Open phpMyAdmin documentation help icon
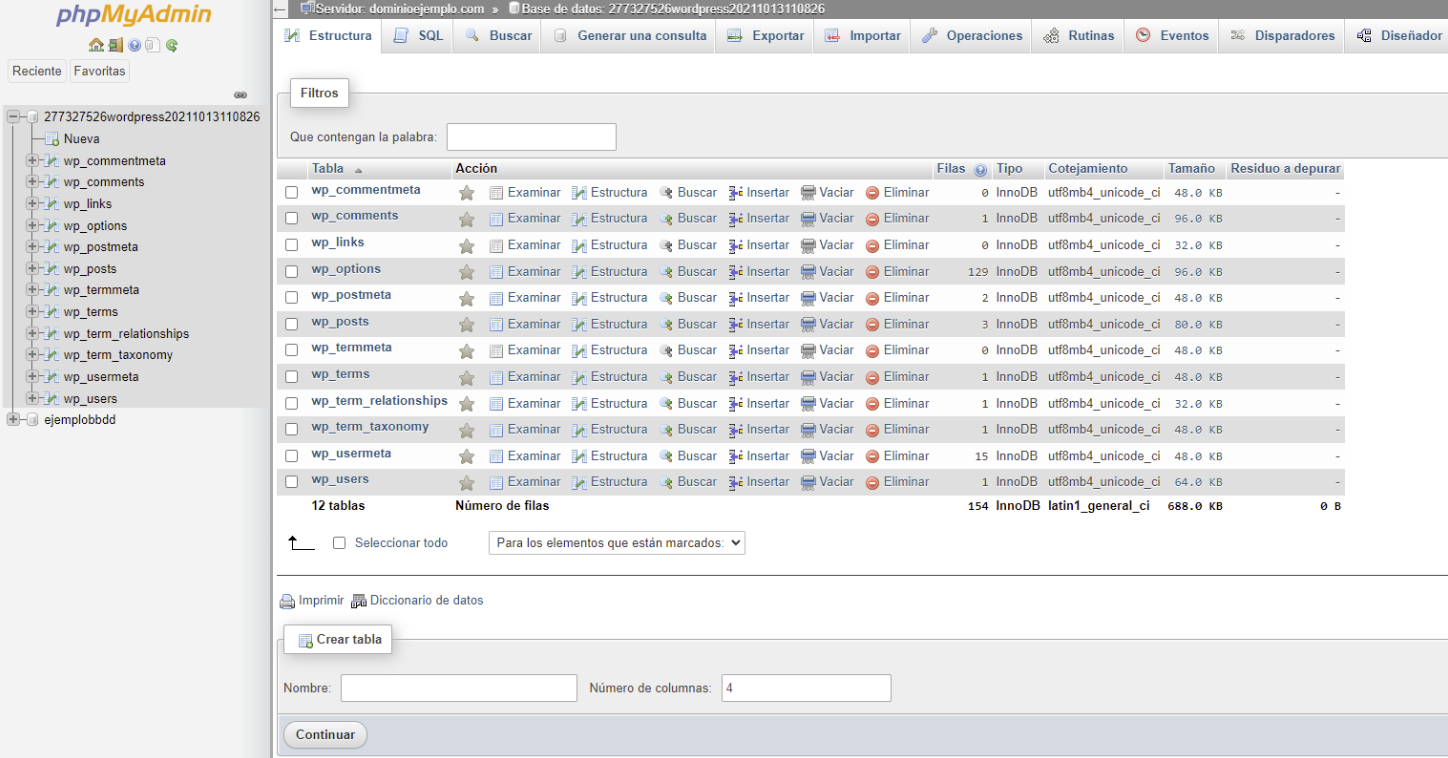1448x758 pixels. coord(134,45)
